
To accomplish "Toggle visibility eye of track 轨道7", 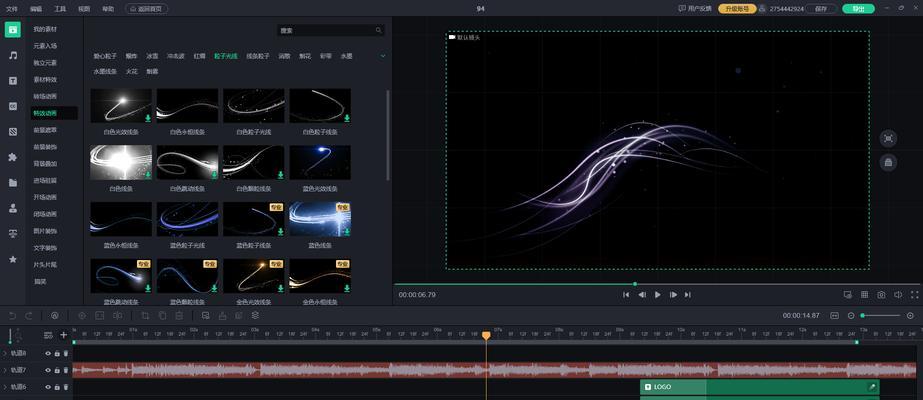I will [48, 370].
